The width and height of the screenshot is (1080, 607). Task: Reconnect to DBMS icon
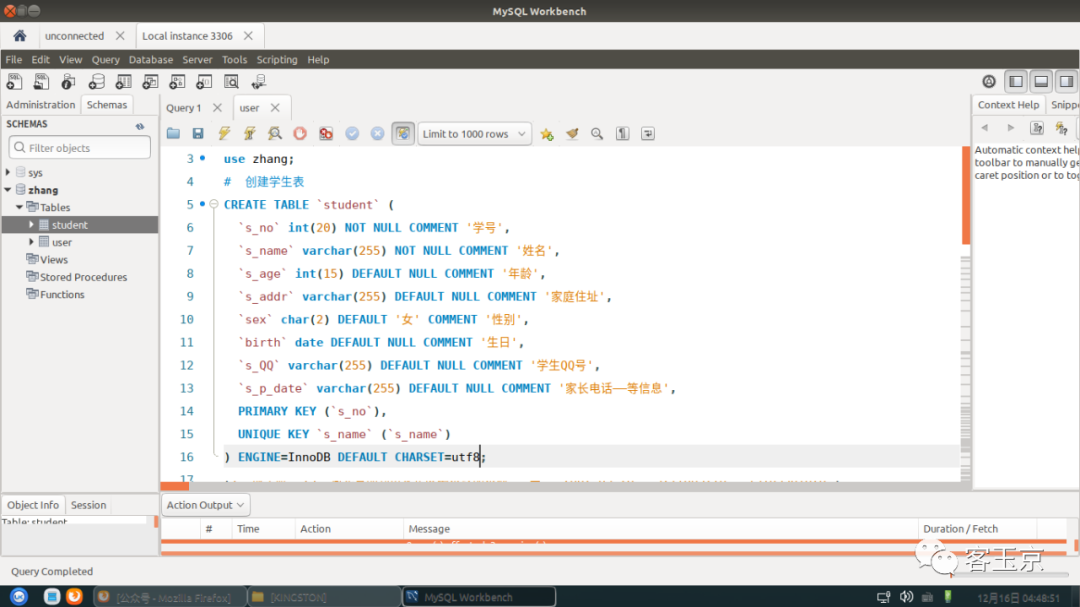(259, 82)
